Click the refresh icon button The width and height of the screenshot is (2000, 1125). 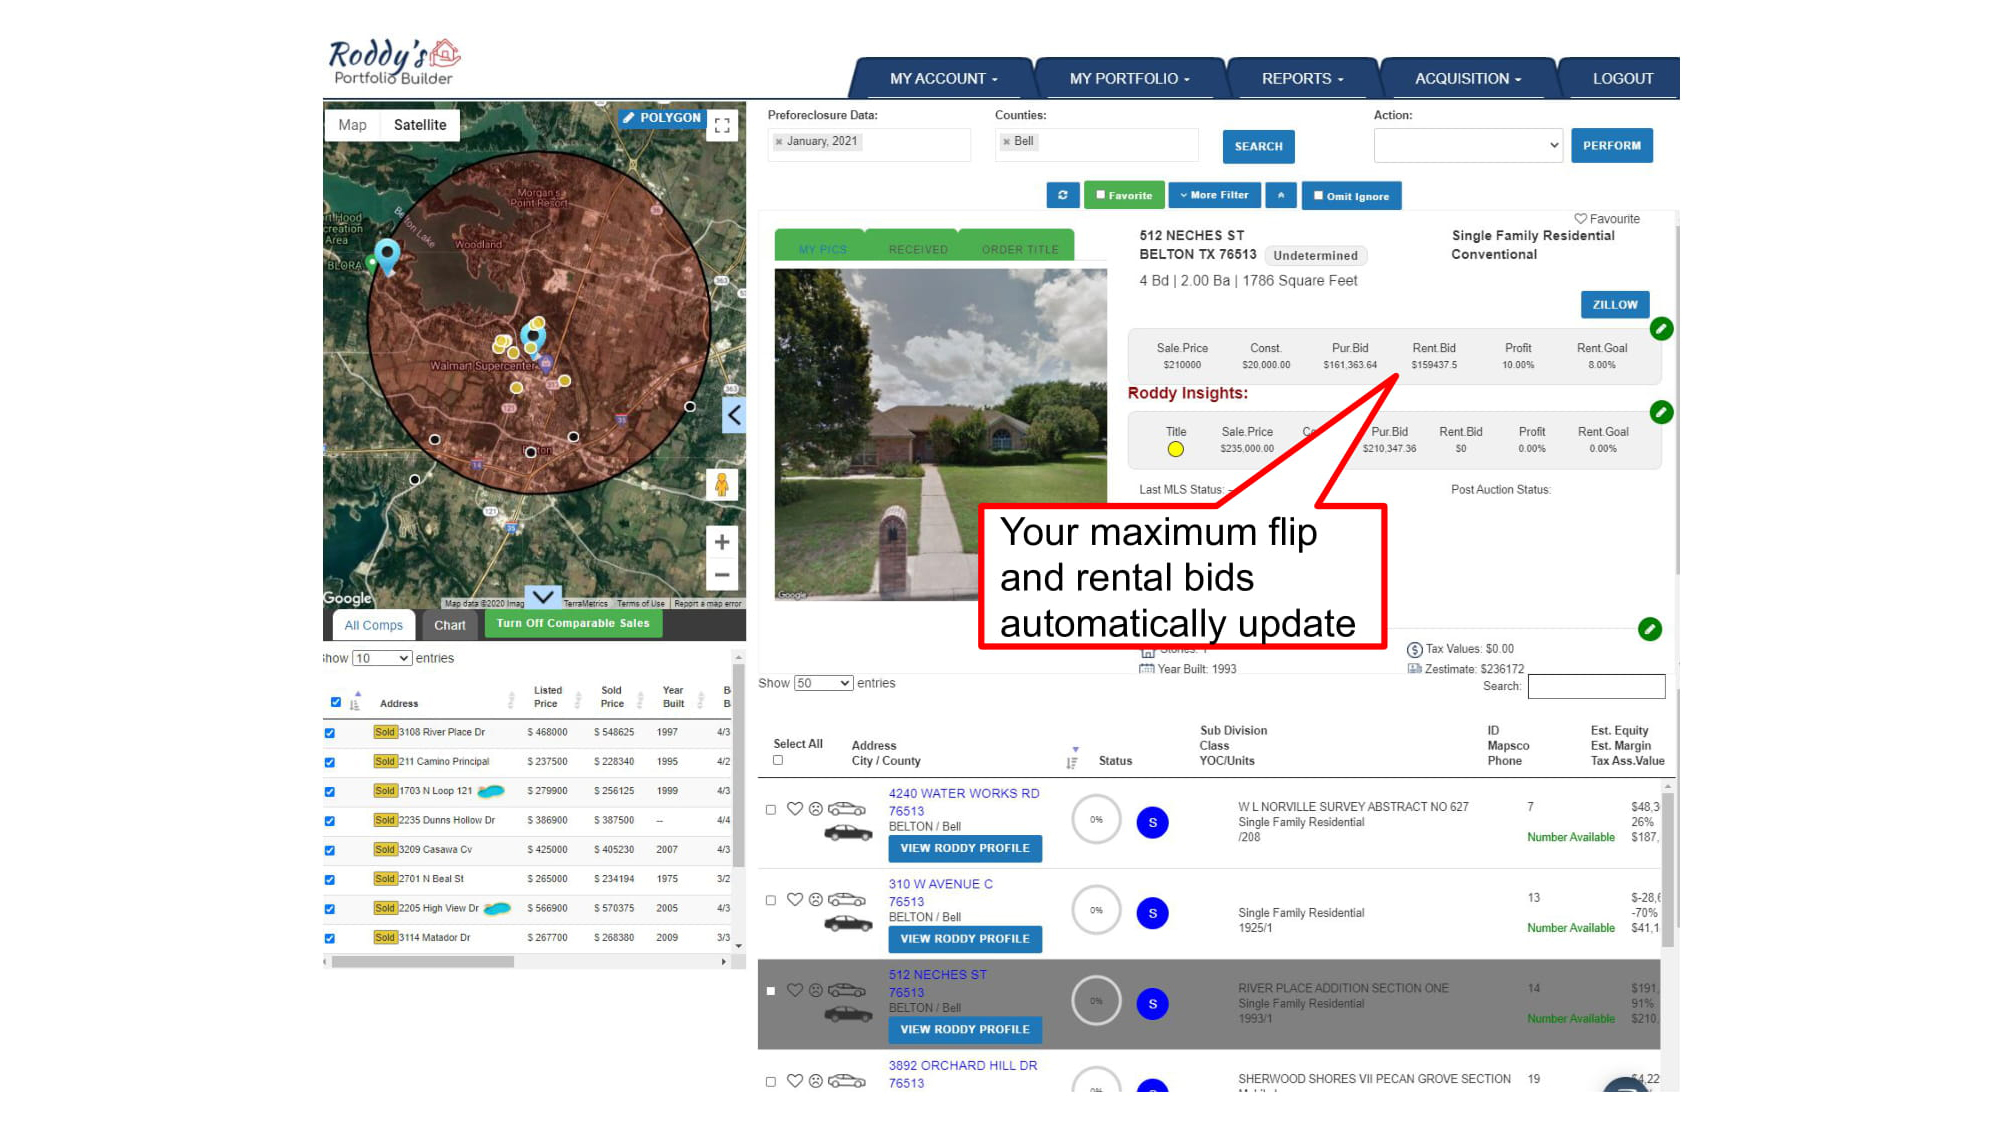pyautogui.click(x=1062, y=195)
